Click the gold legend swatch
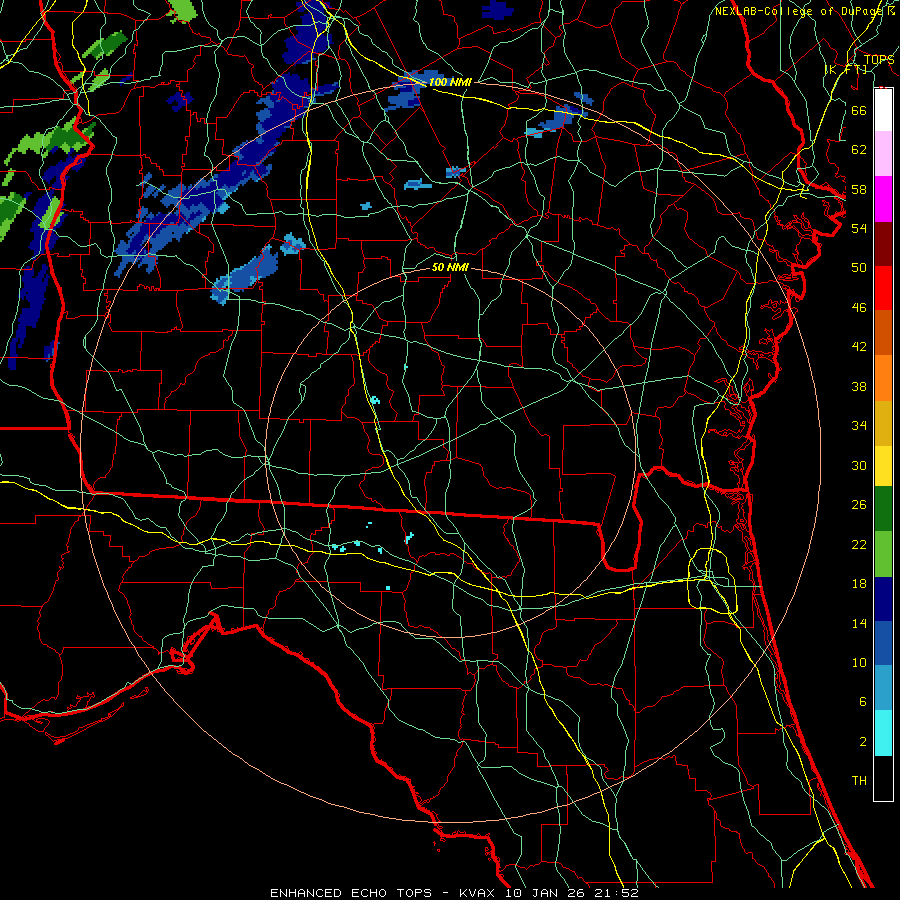Image resolution: width=900 pixels, height=900 pixels. tap(883, 423)
